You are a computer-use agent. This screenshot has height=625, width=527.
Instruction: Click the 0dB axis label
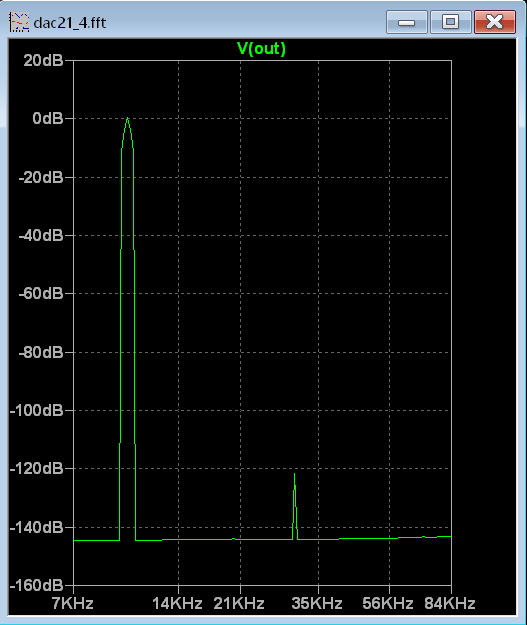[47, 118]
